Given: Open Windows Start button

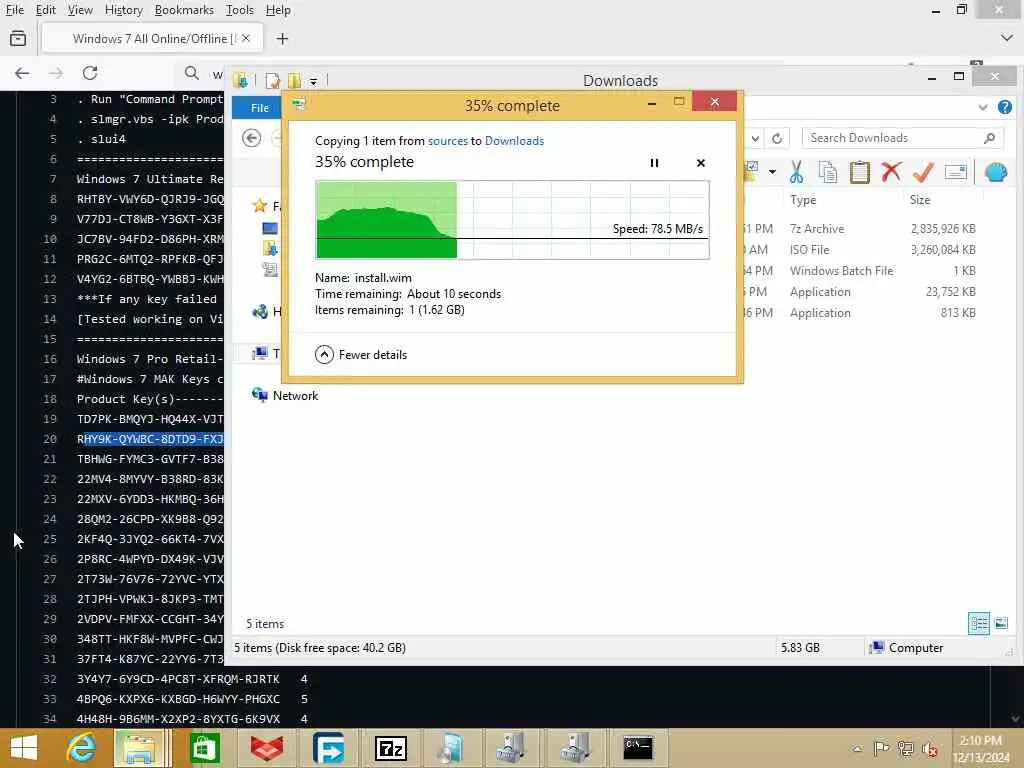Looking at the screenshot, I should (24, 748).
